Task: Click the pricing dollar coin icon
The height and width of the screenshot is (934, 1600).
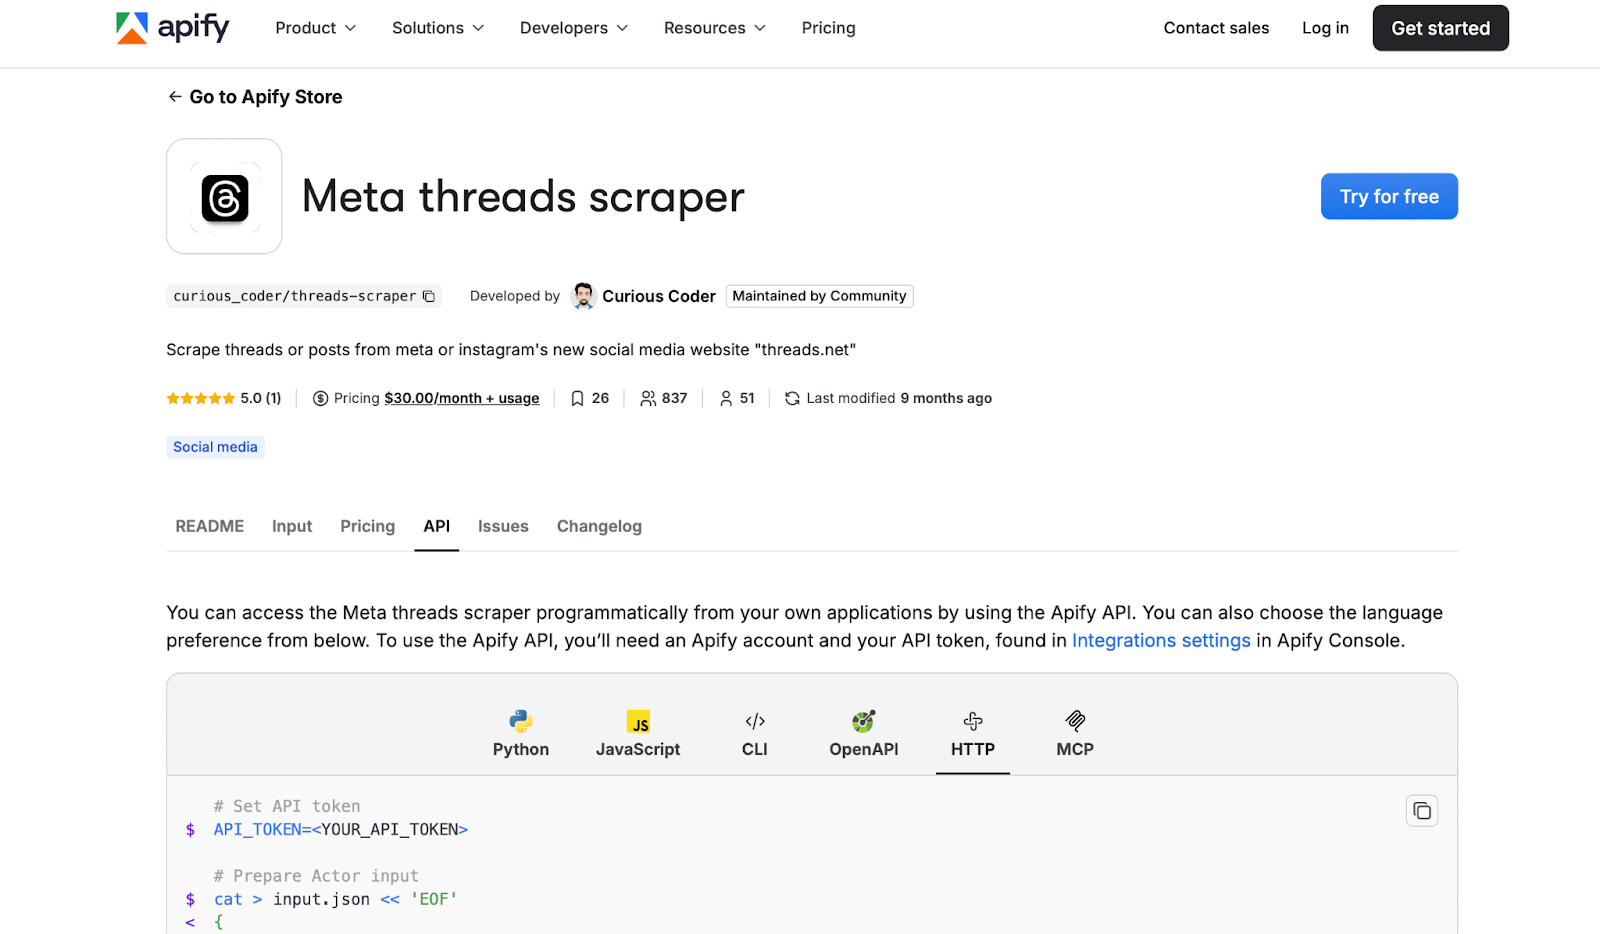Action: tap(321, 398)
